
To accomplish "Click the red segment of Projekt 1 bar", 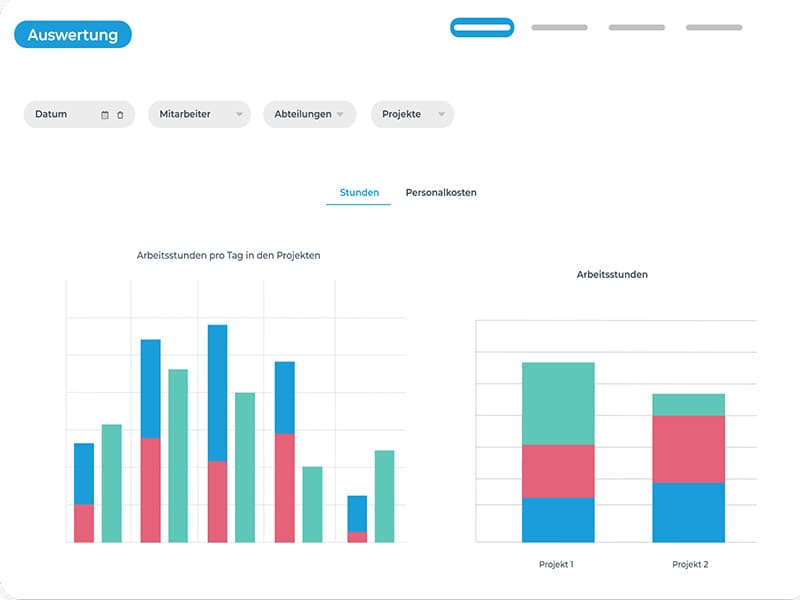I will coord(558,471).
